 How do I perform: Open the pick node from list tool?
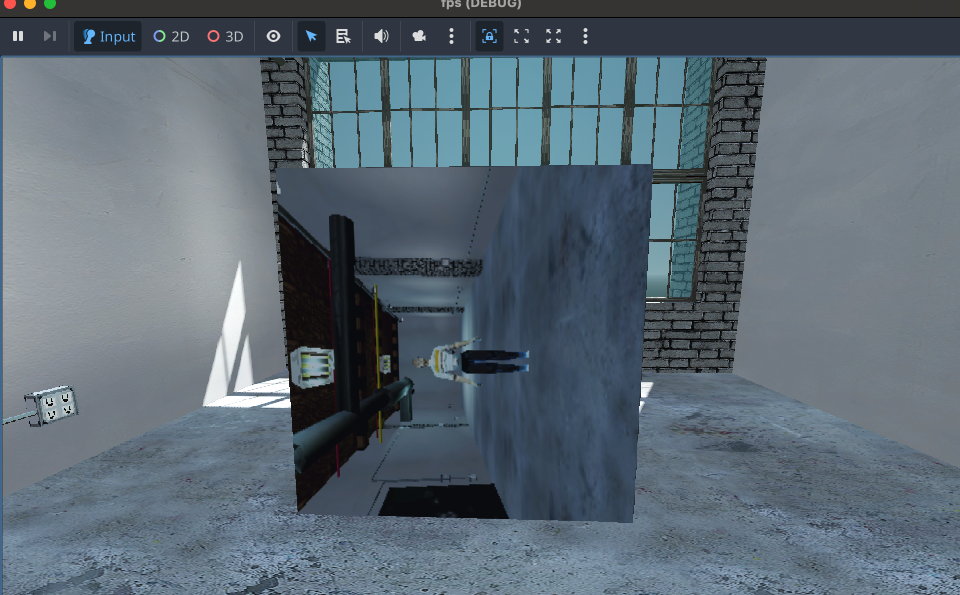(342, 36)
